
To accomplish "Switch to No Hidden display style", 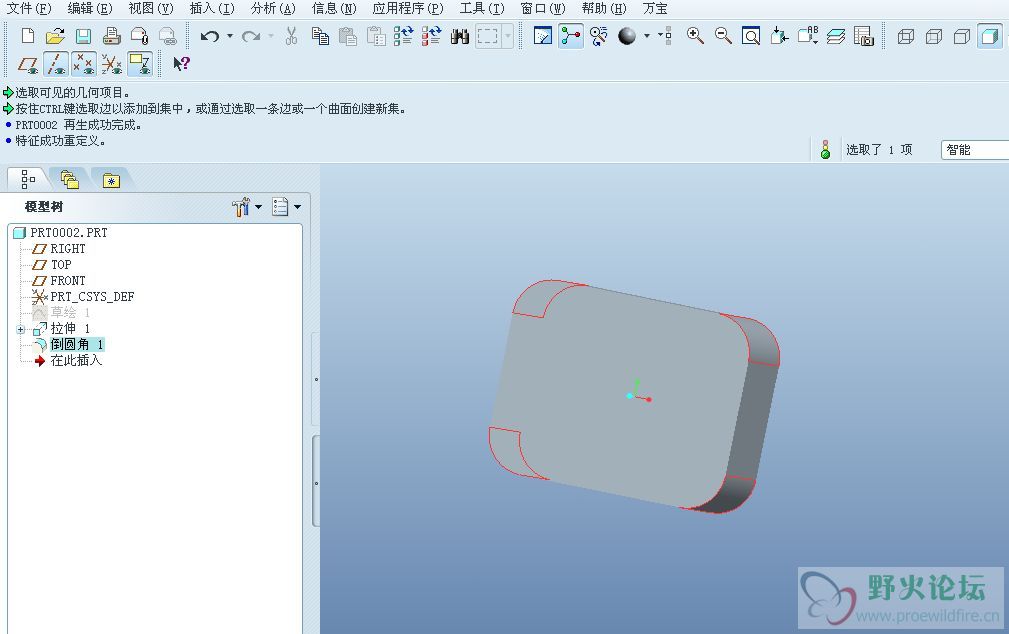I will point(962,36).
